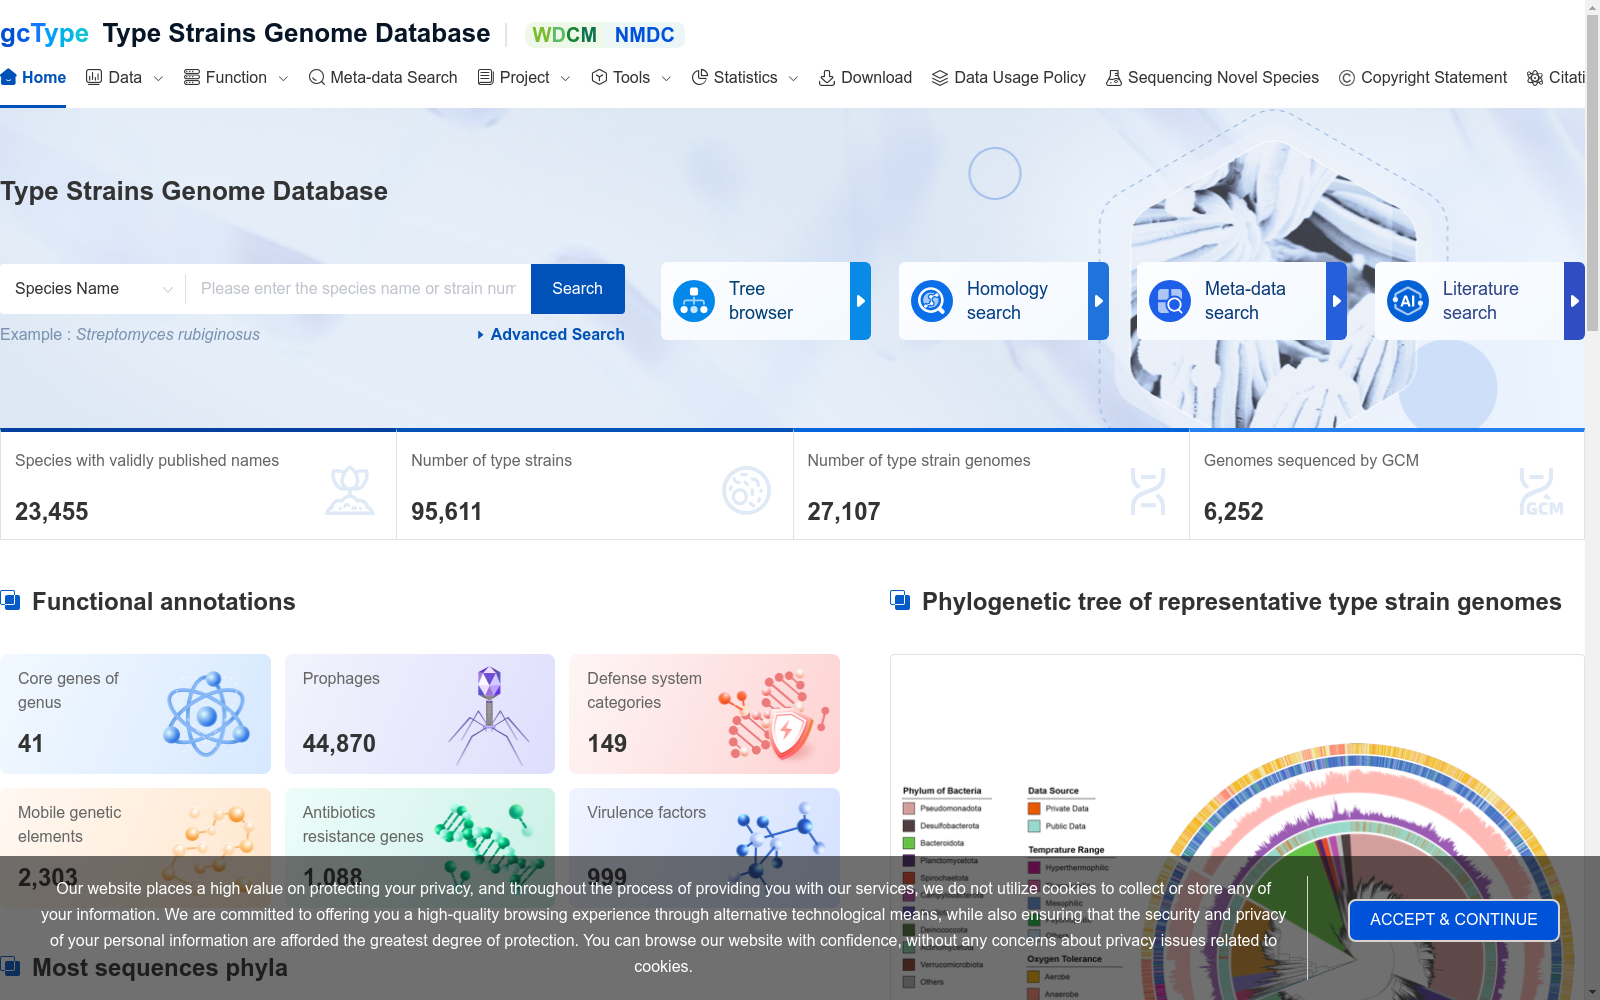
Task: Open the Data menu label
Action: click(x=125, y=77)
